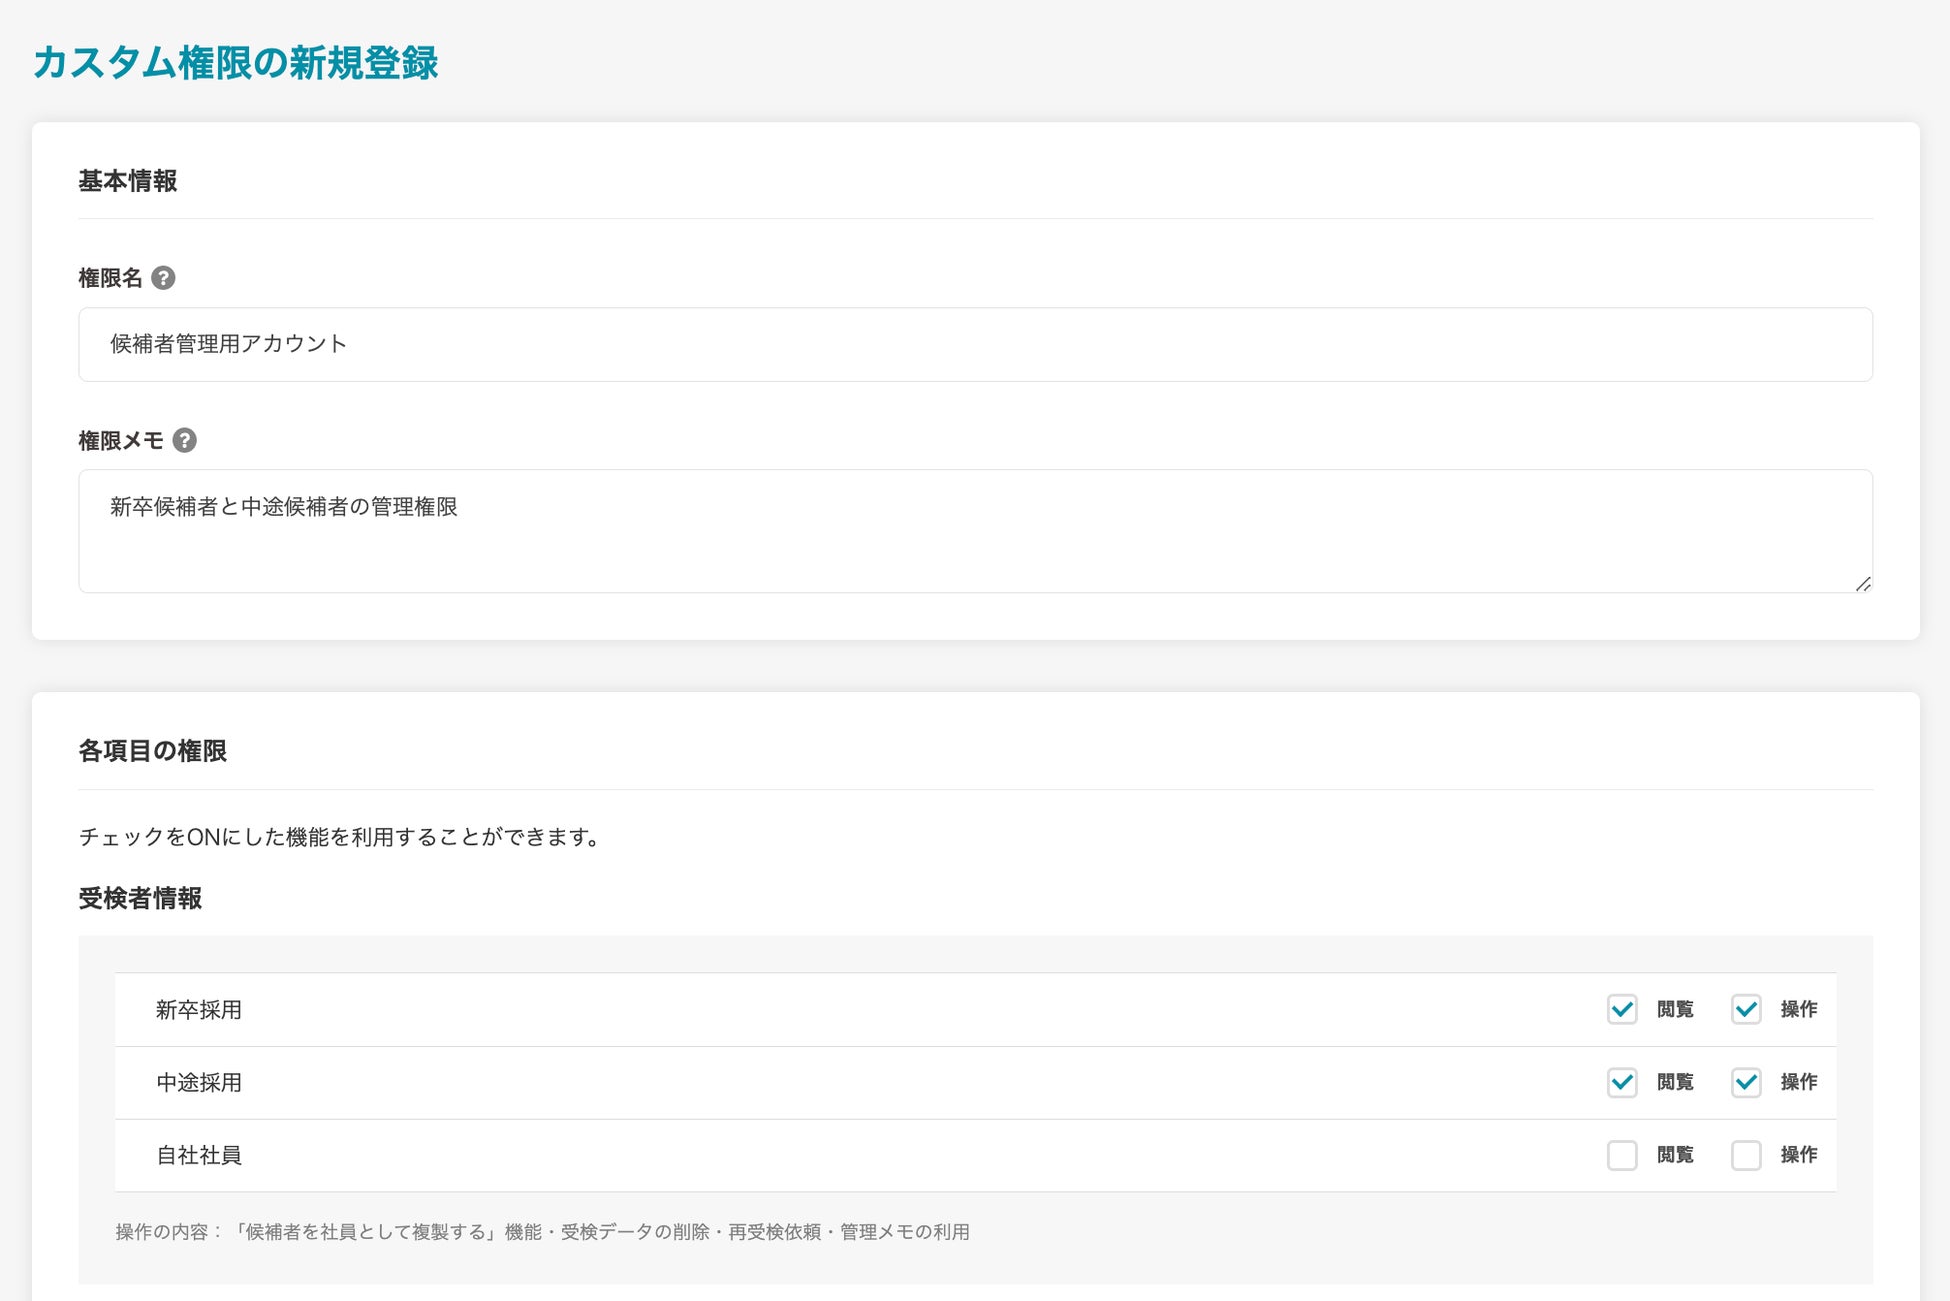Click the resize handle of the 権限メモ textarea
Viewport: 1950px width, 1301px height.
click(1862, 584)
